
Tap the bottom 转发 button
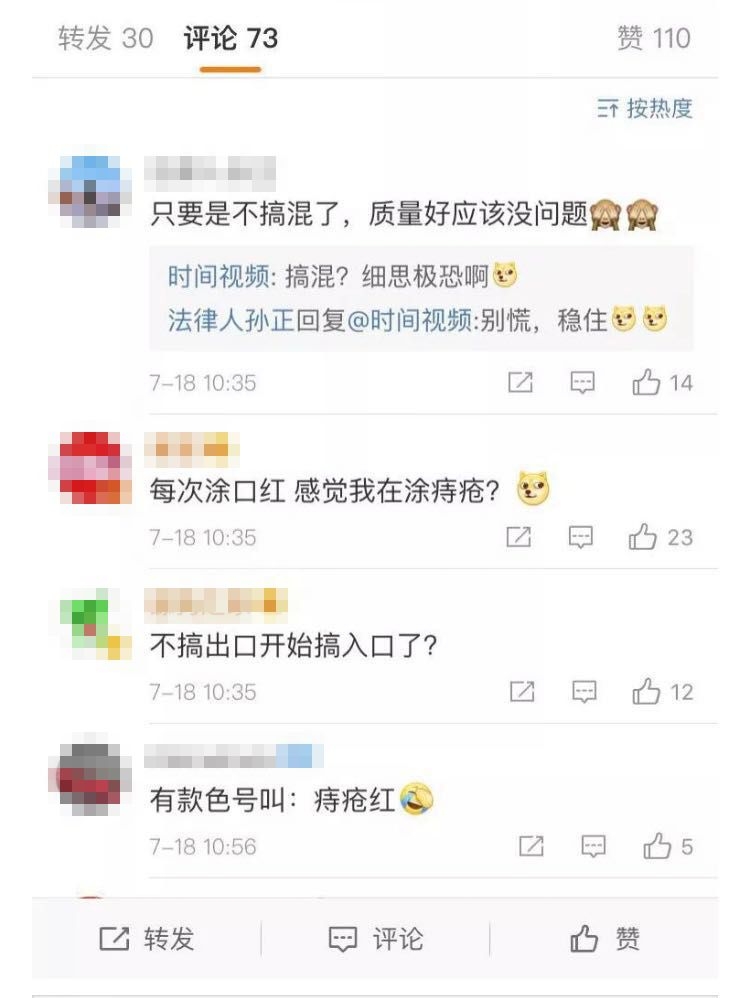[146, 939]
